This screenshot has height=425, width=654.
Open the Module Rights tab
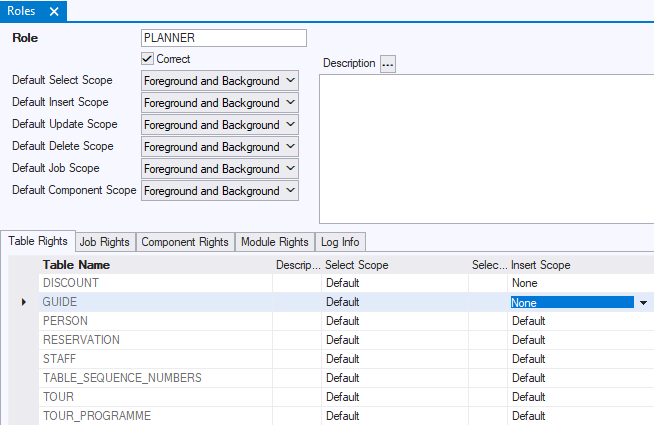tap(274, 242)
